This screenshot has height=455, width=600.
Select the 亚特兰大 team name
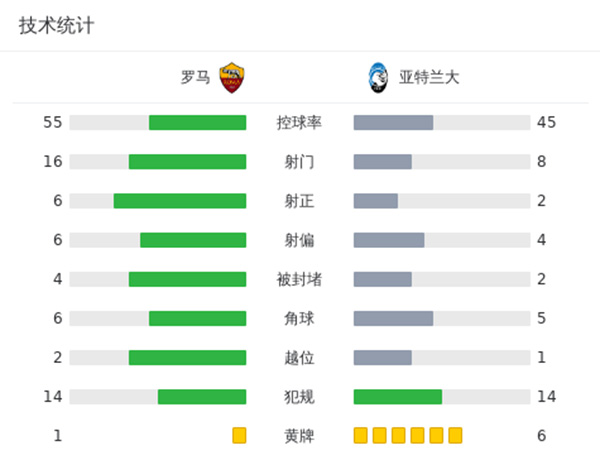(429, 77)
